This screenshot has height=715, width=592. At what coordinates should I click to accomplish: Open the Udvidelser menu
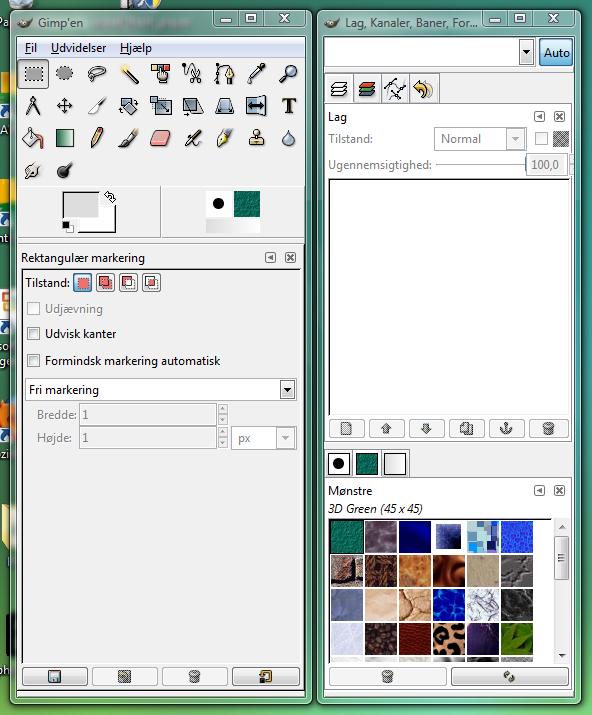pos(78,48)
